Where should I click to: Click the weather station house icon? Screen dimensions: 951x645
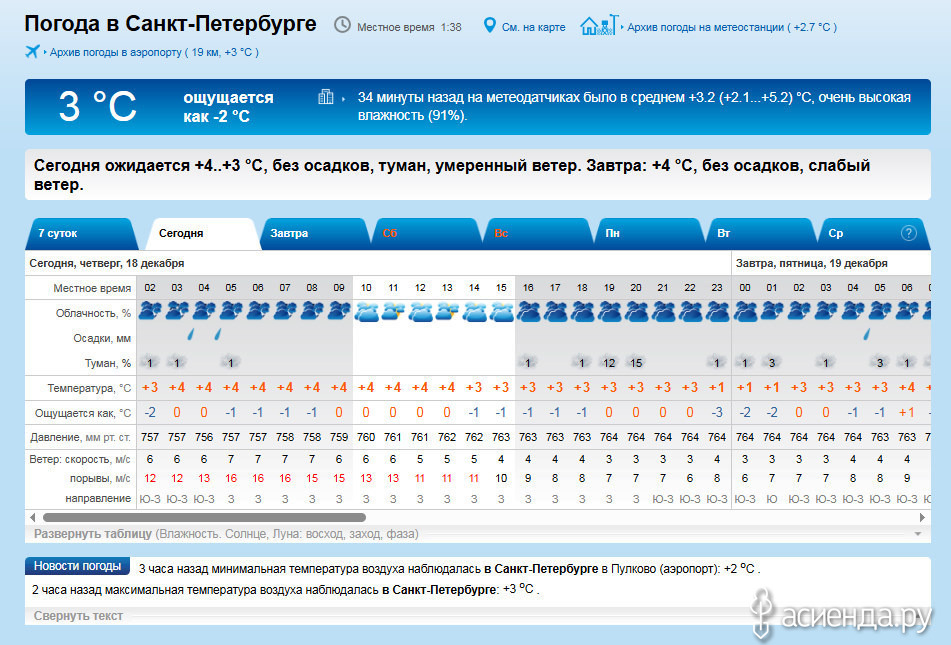[596, 25]
